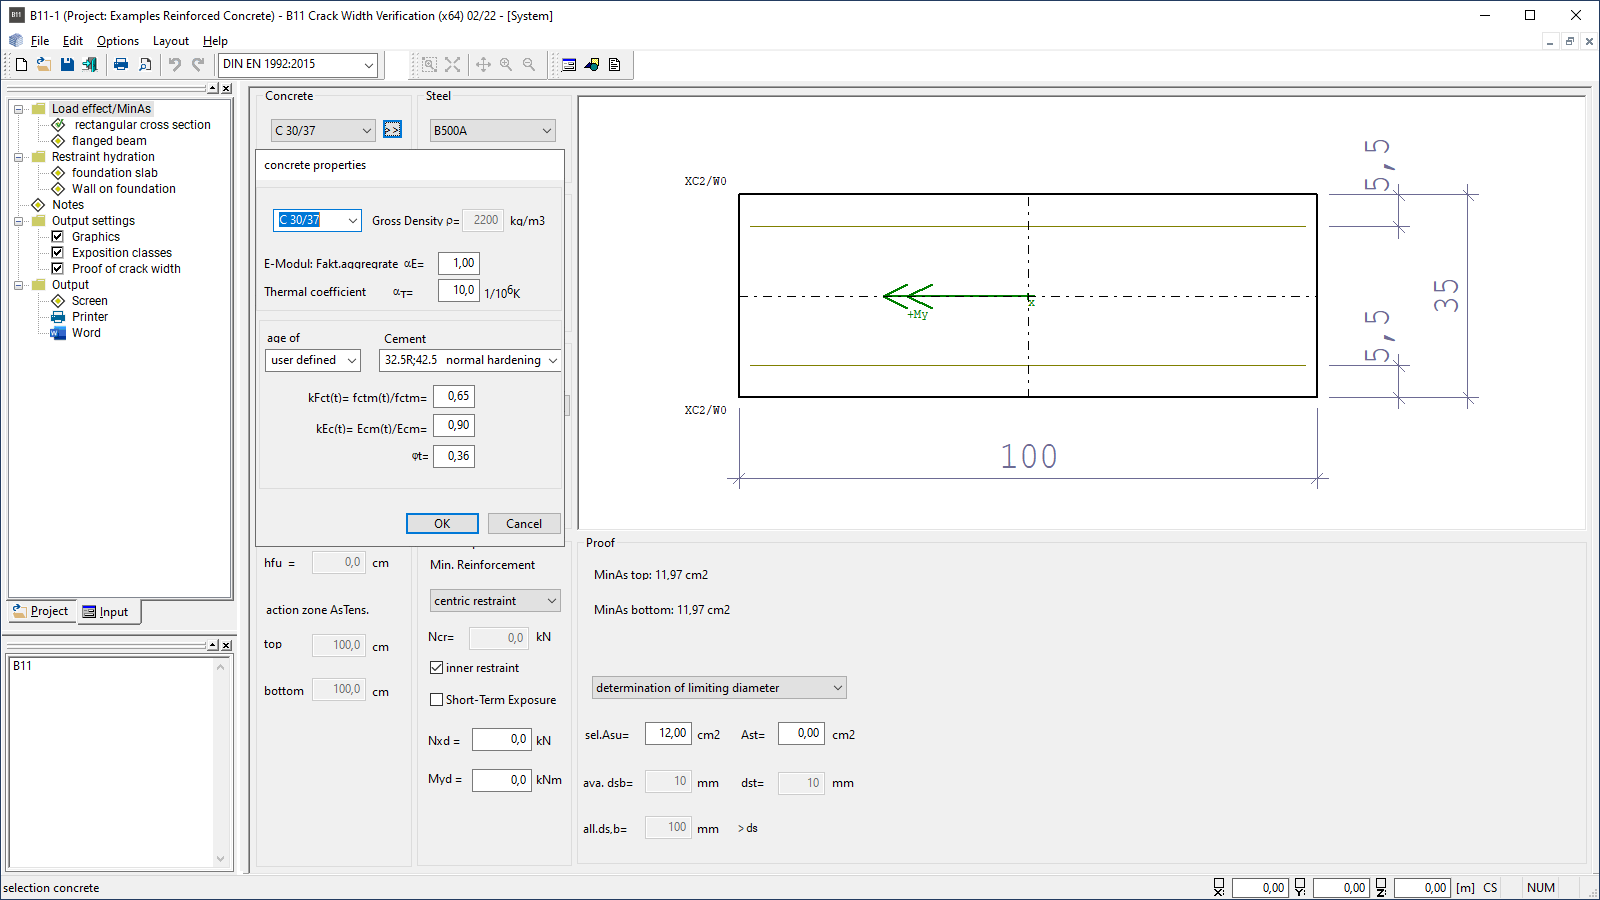
Task: Confirm concrete properties with OK
Action: [442, 524]
